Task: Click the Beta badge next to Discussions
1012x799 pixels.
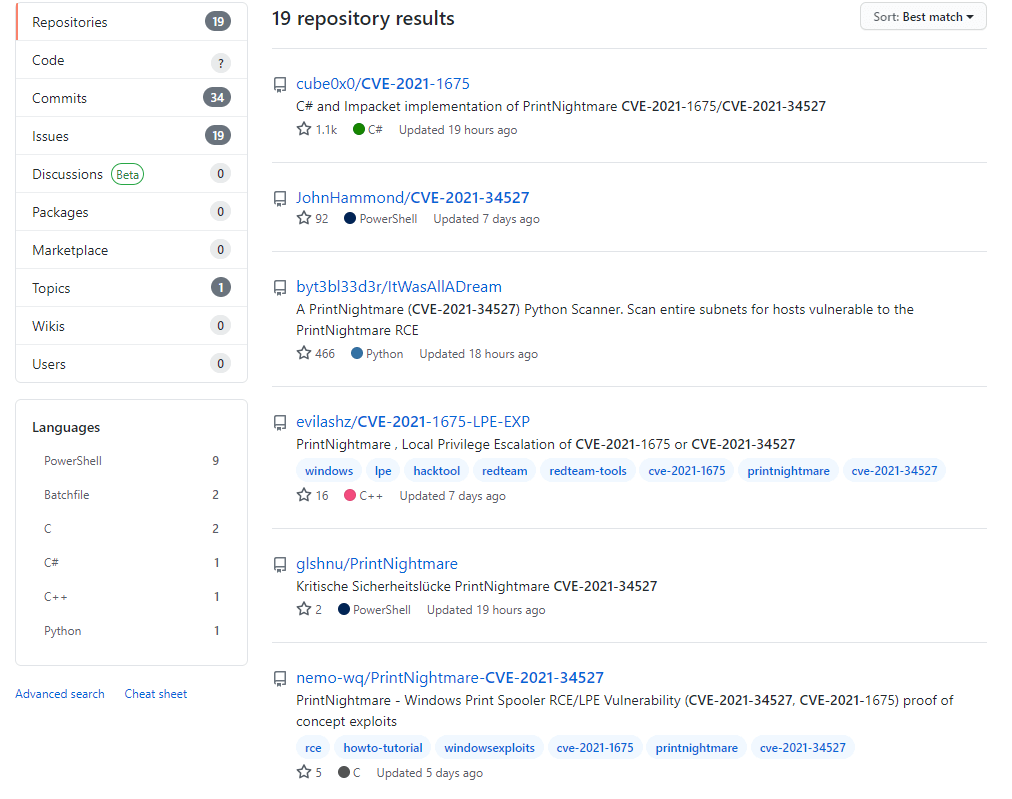Action: 127,173
